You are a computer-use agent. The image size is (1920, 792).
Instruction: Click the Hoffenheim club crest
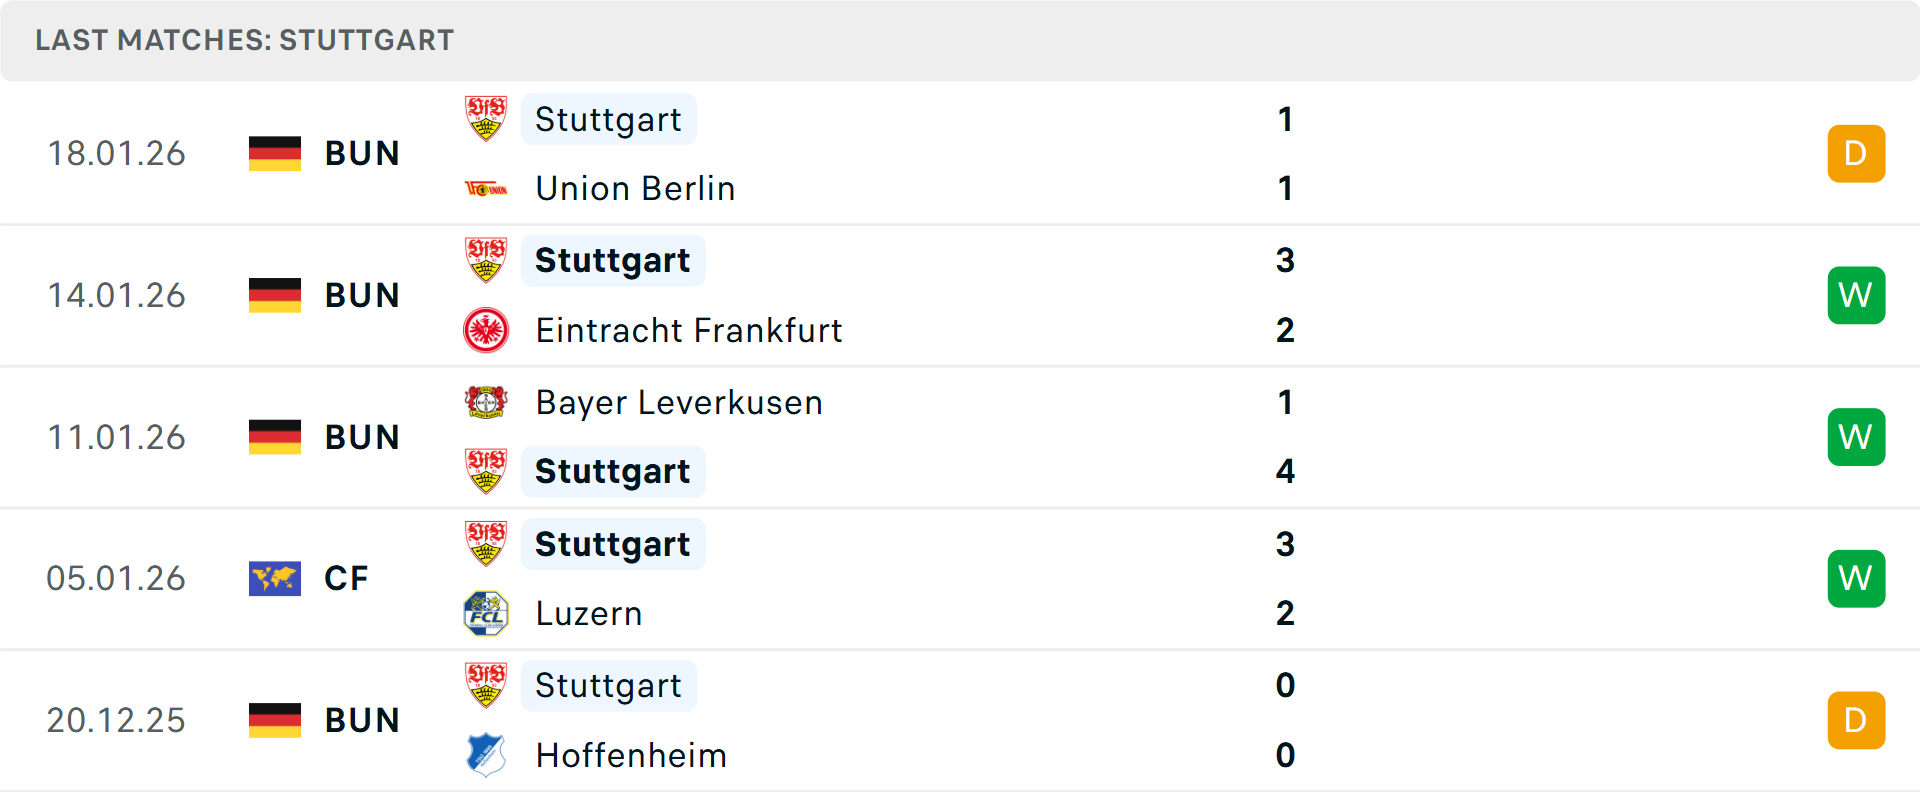click(x=486, y=755)
